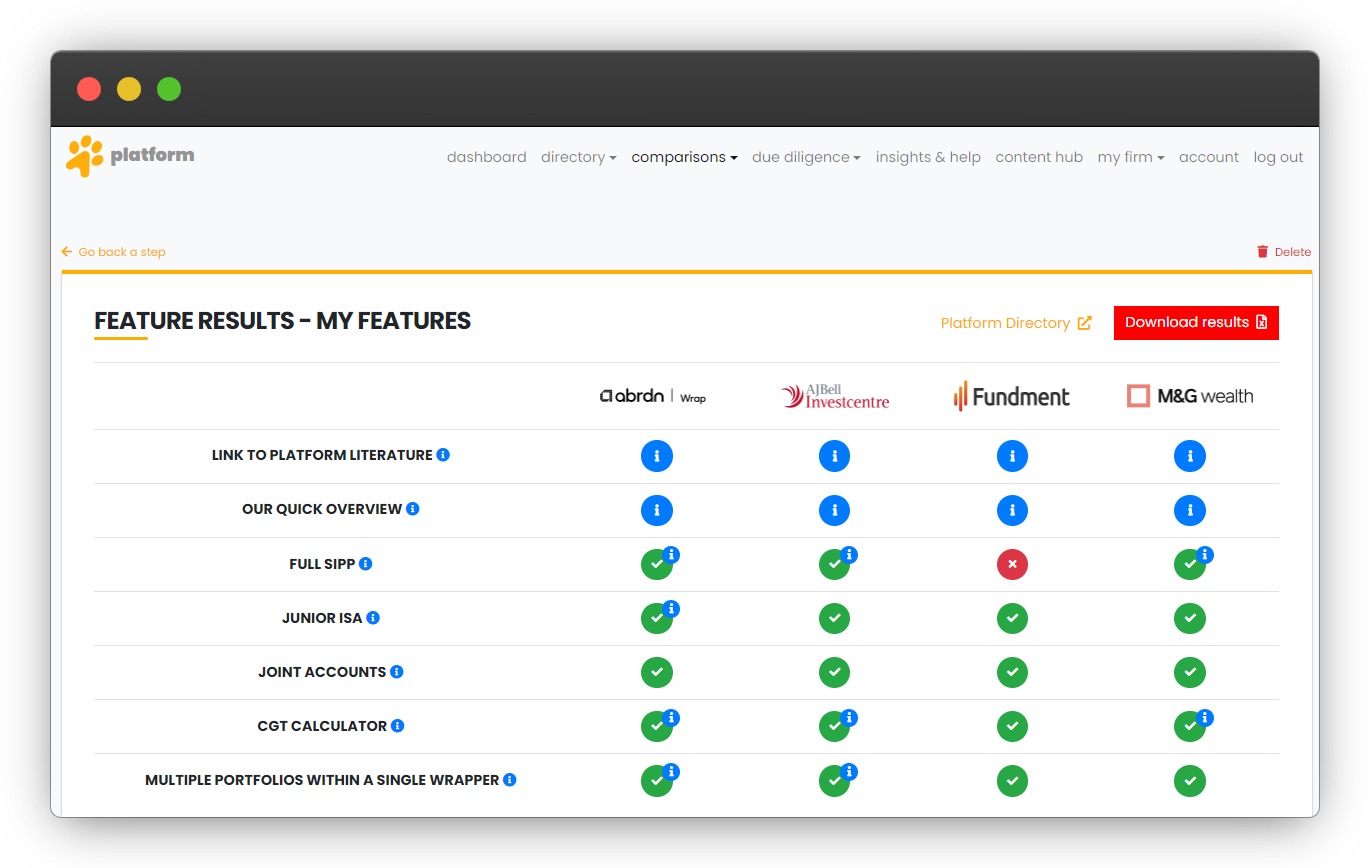1370x868 pixels.
Task: Expand the directory dropdown menu
Action: click(x=578, y=157)
